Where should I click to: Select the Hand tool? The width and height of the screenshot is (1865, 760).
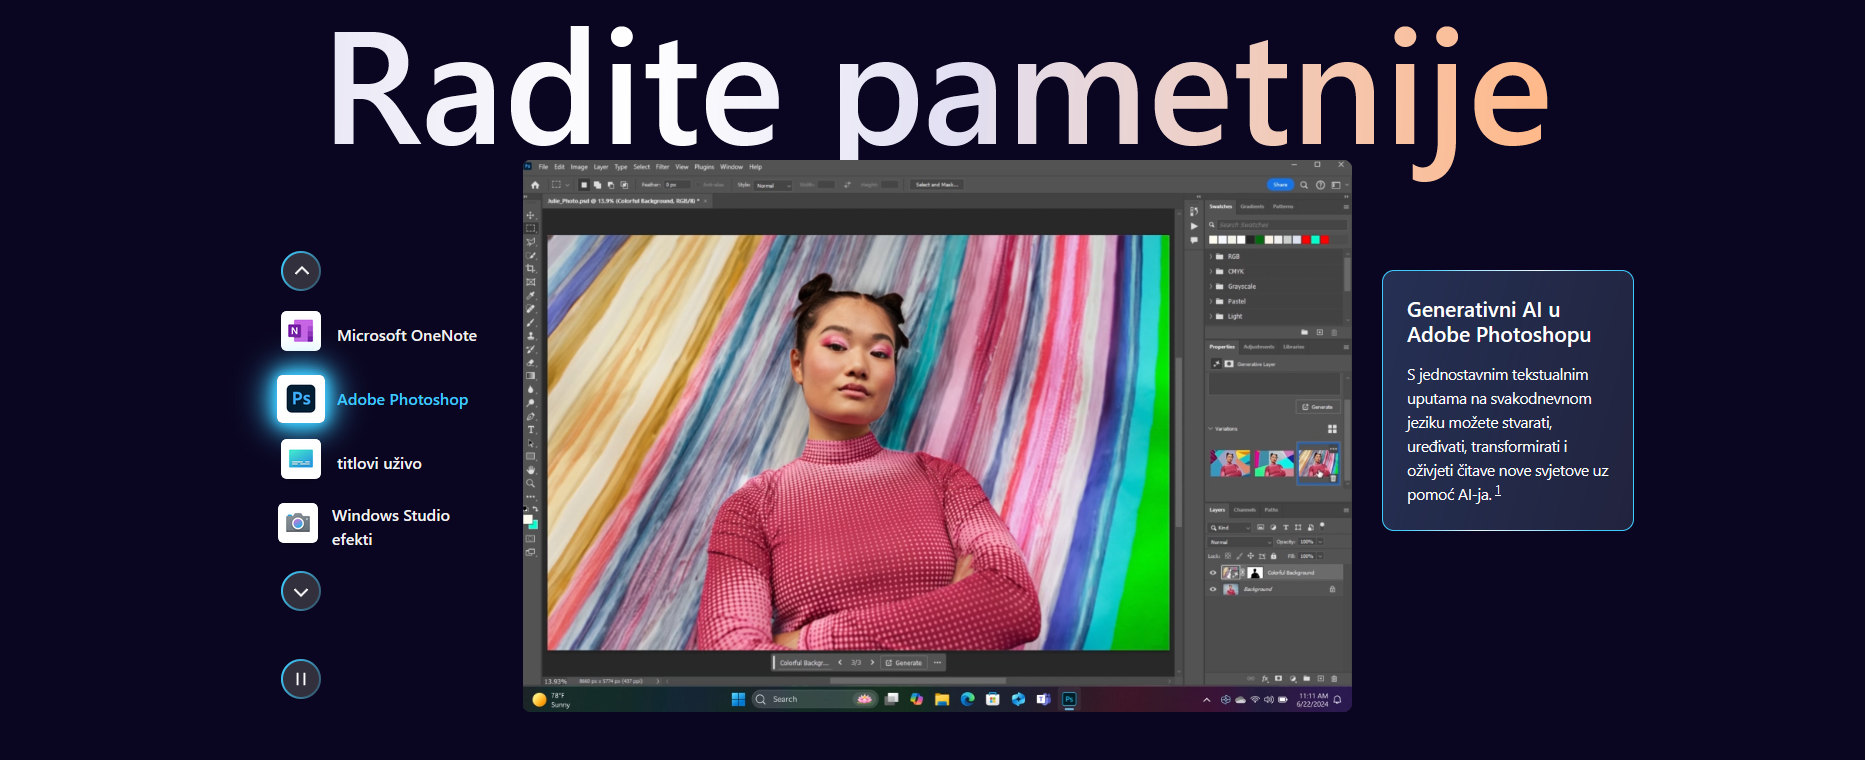[x=531, y=470]
